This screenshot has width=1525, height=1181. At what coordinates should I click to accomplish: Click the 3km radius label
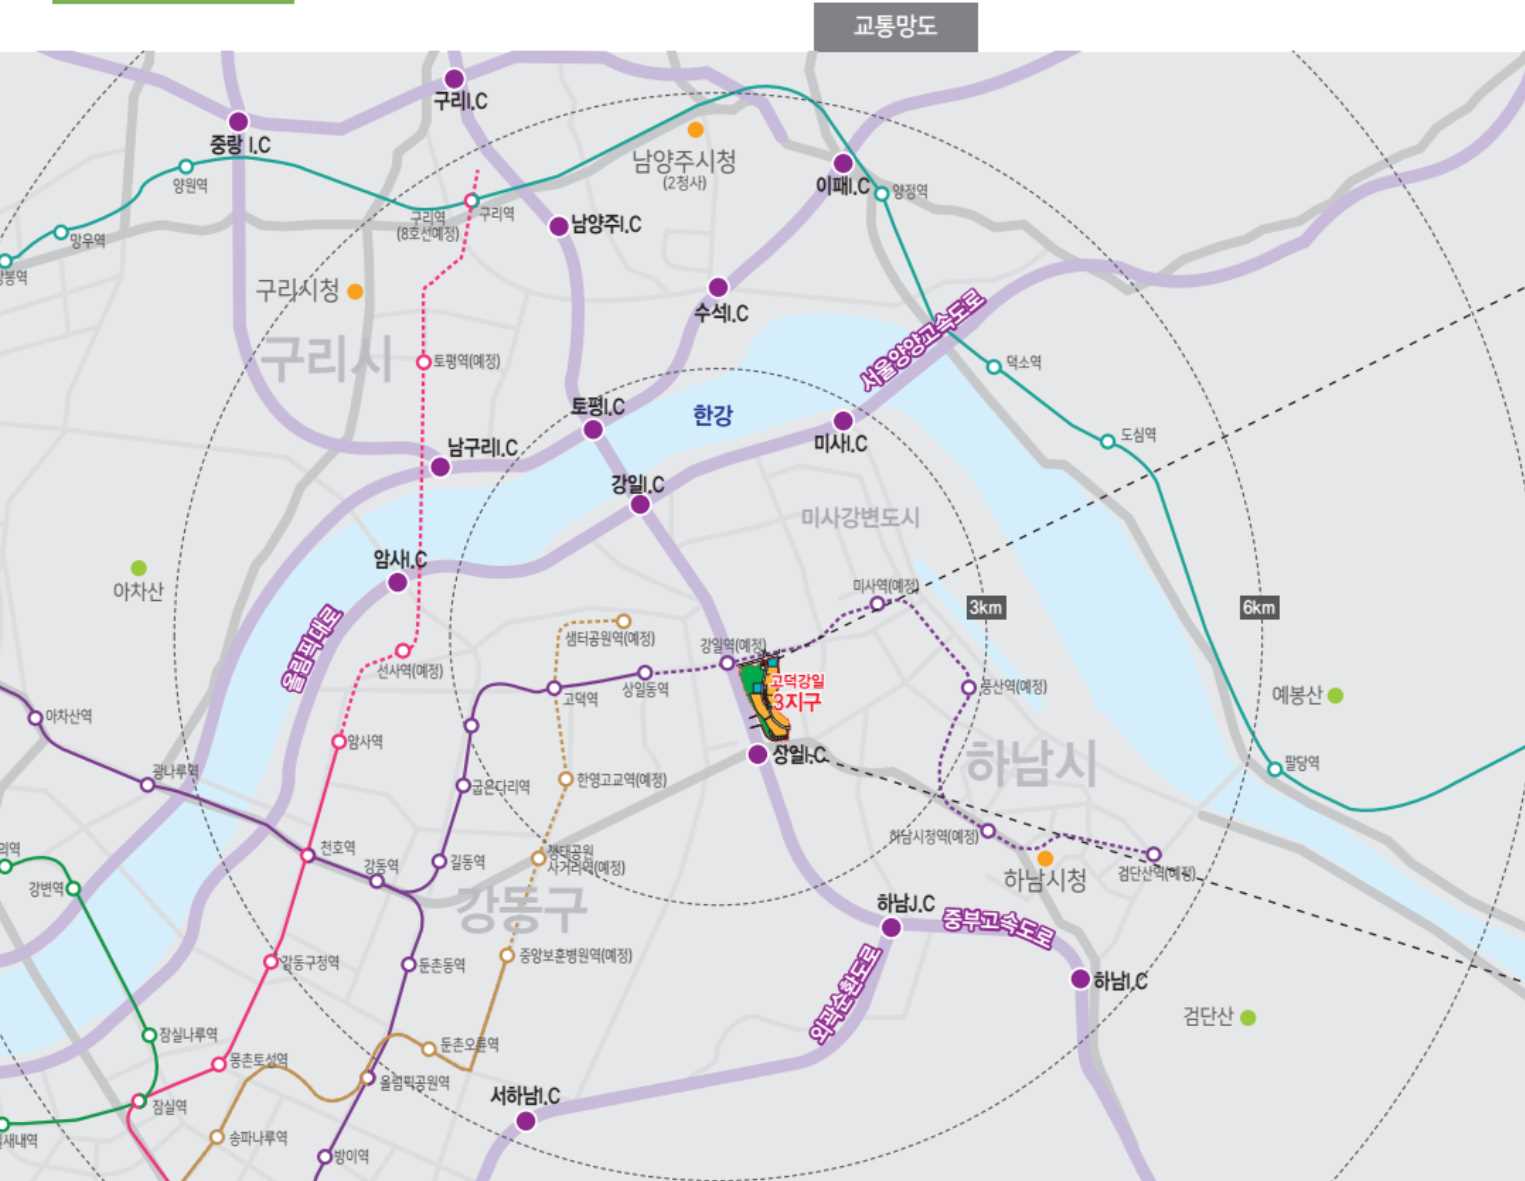[x=985, y=607]
